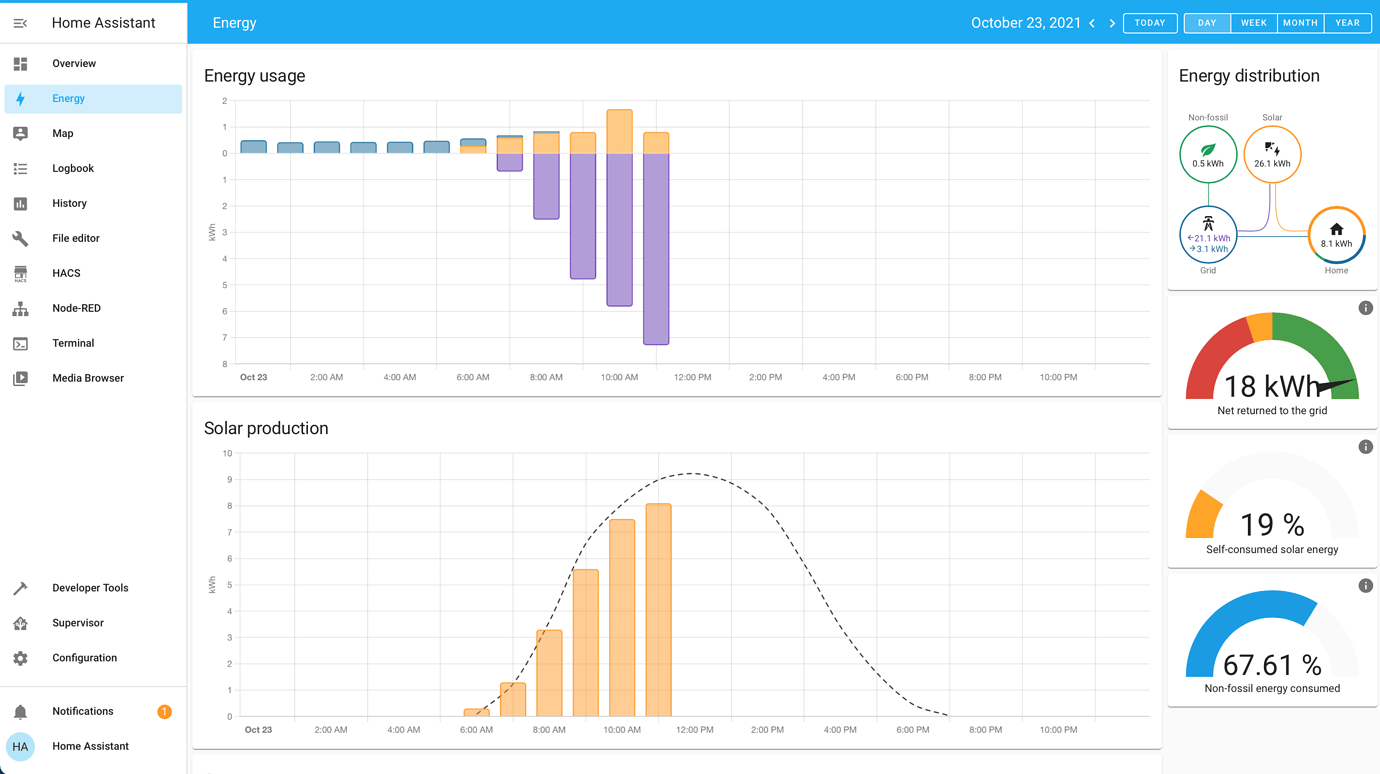Open Developer Tools
The width and height of the screenshot is (1380, 774).
(x=90, y=588)
